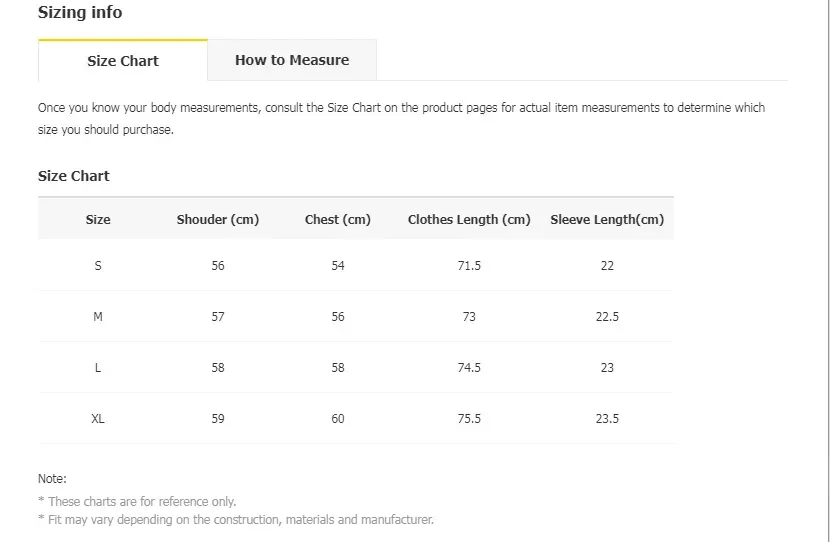
Task: Click the Sleeve Length(cm) header
Action: [x=607, y=220]
